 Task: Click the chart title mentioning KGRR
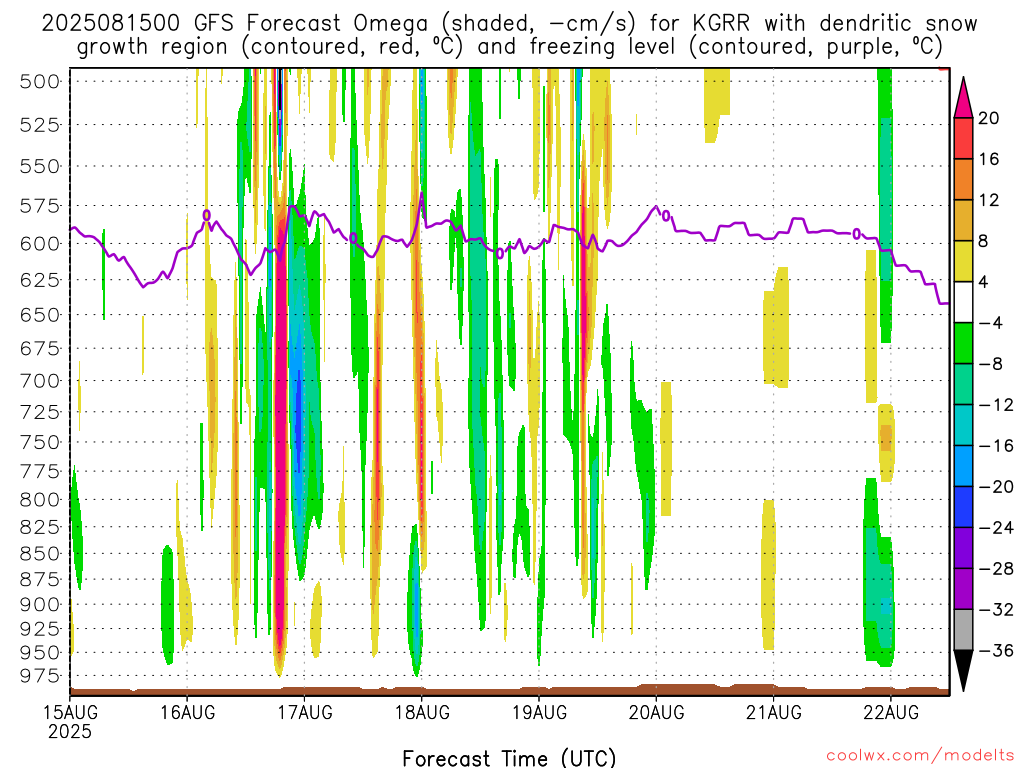[509, 35]
